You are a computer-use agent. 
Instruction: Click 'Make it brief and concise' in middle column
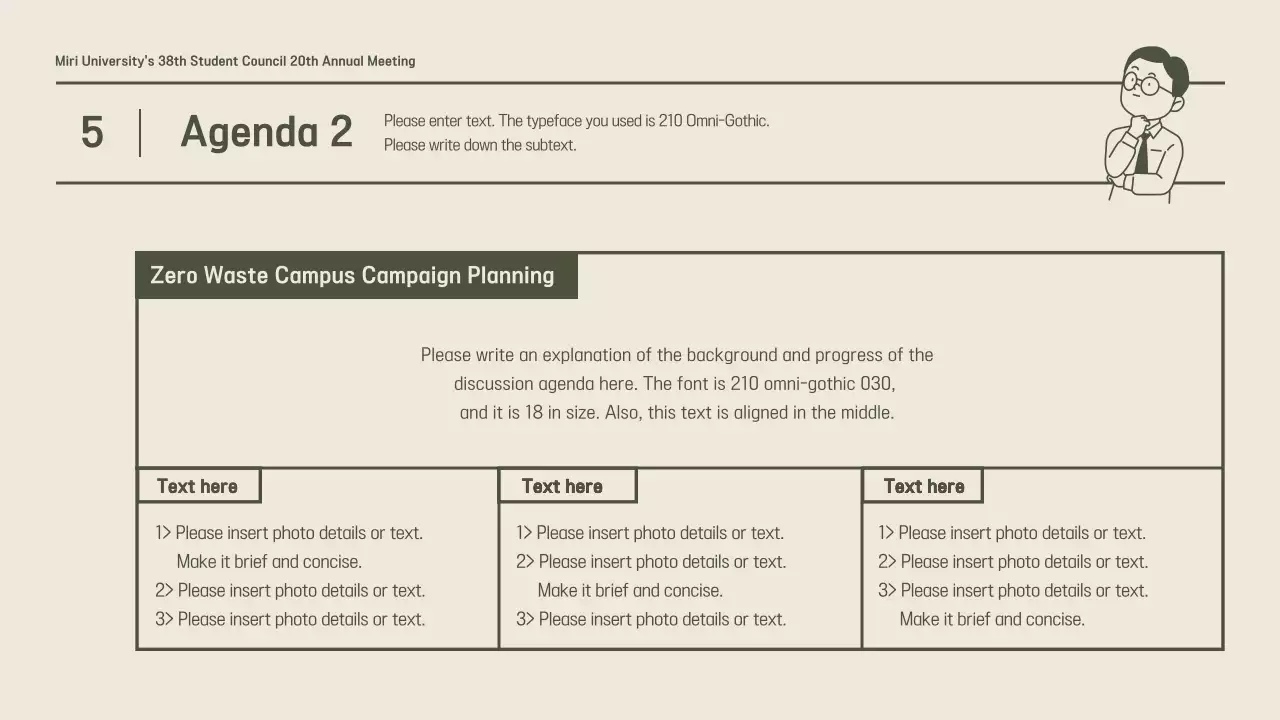630,591
